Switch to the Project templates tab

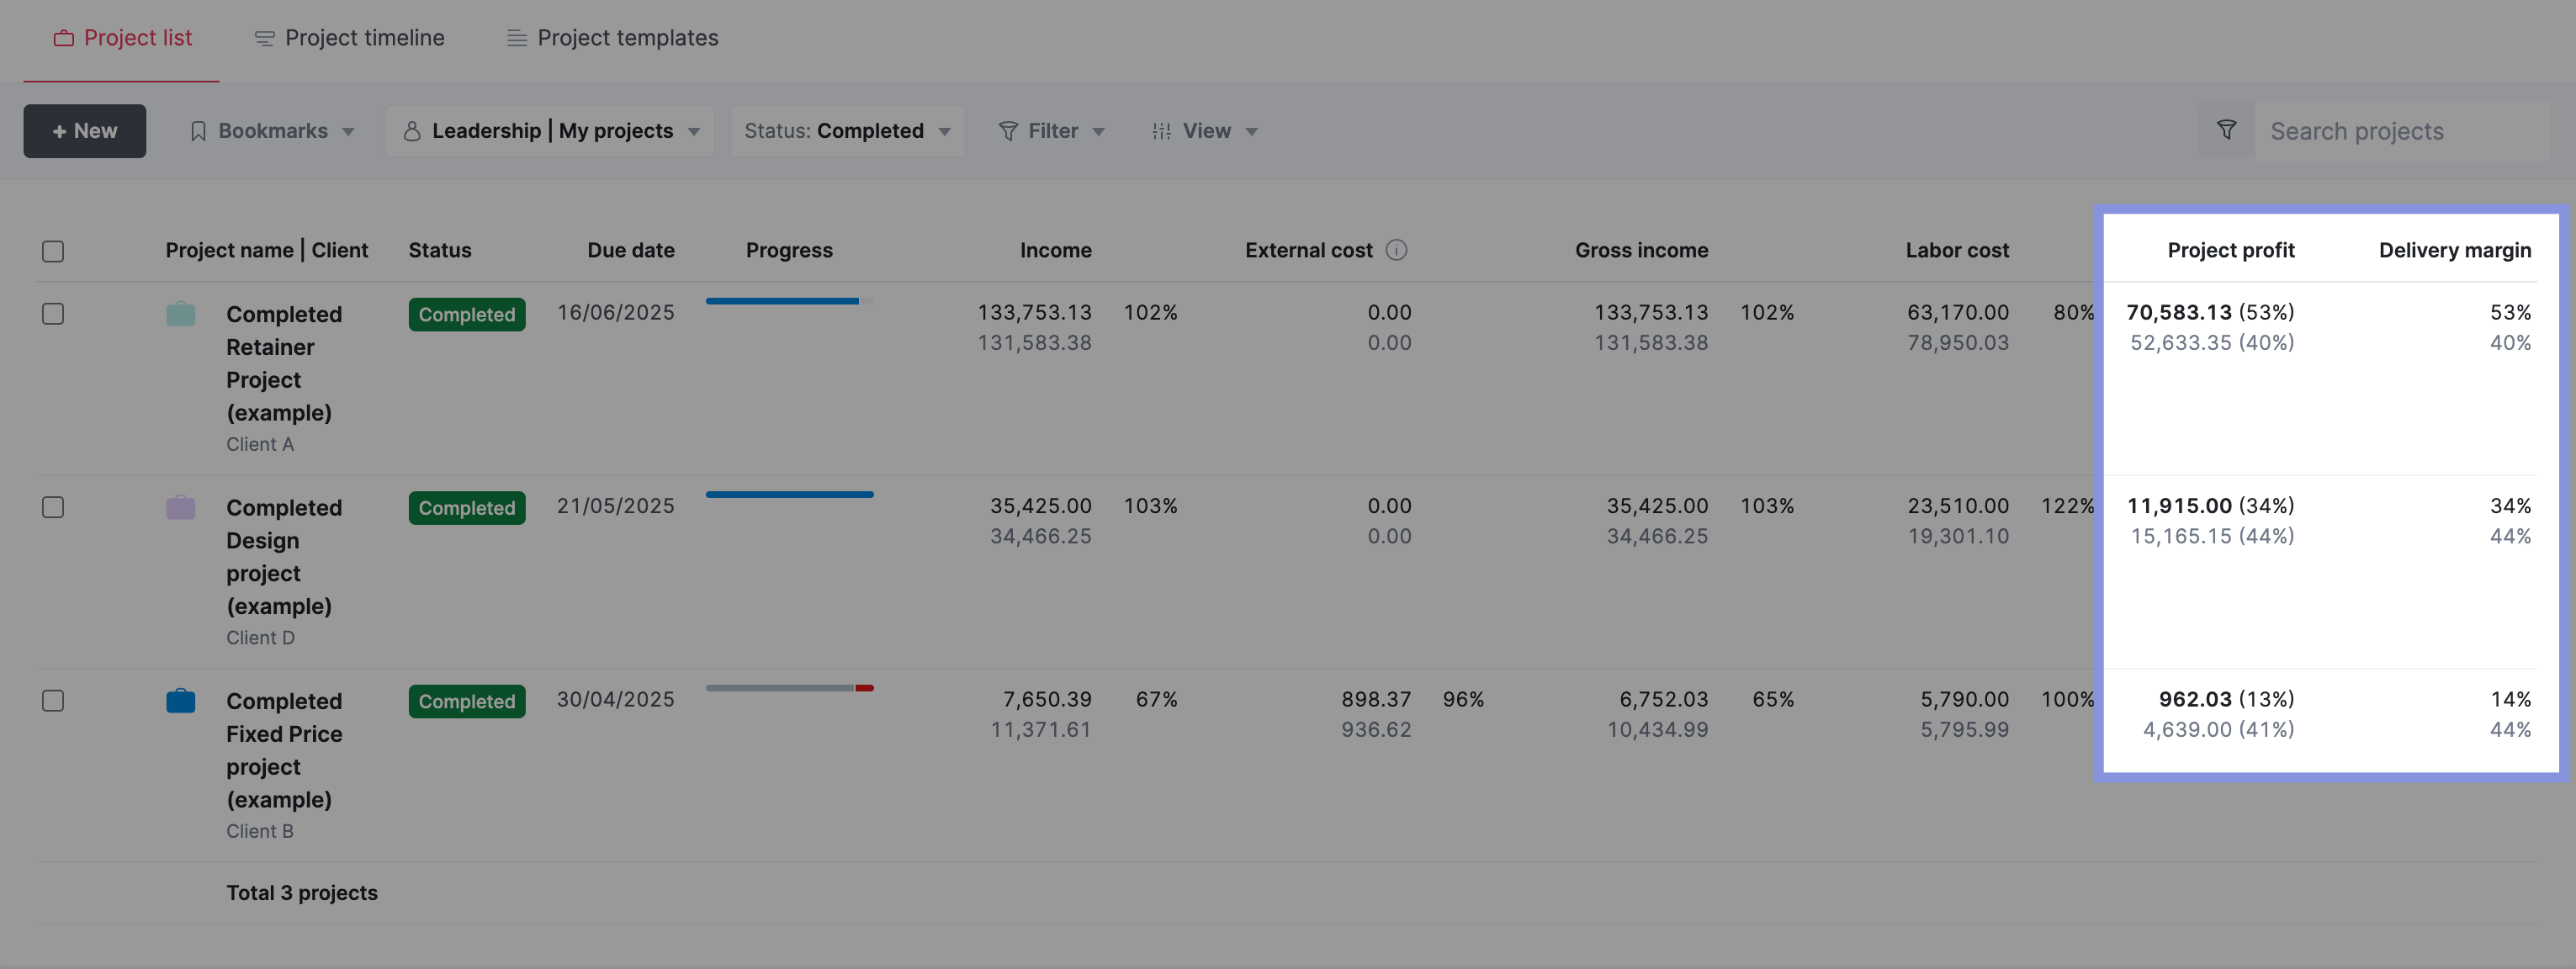(x=612, y=38)
